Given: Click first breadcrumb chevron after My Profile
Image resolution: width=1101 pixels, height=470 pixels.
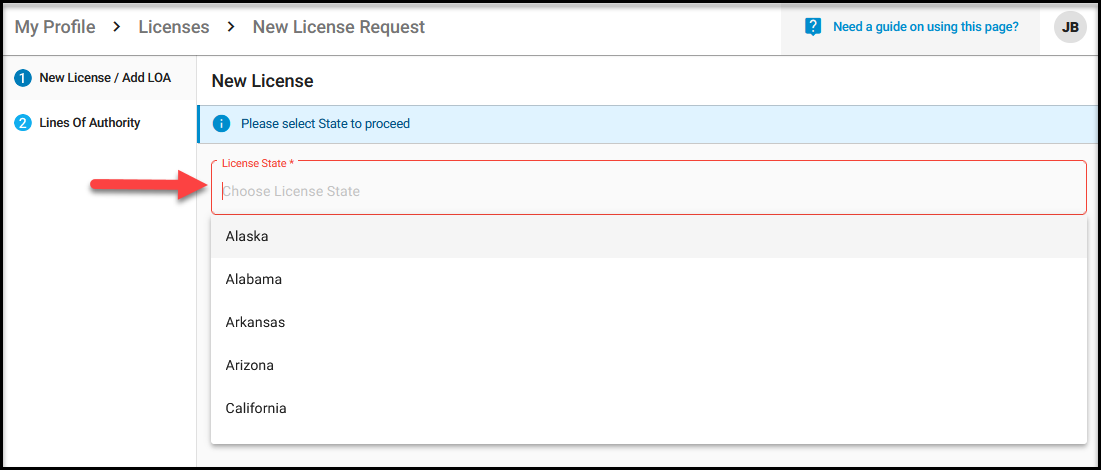Looking at the screenshot, I should pos(117,27).
